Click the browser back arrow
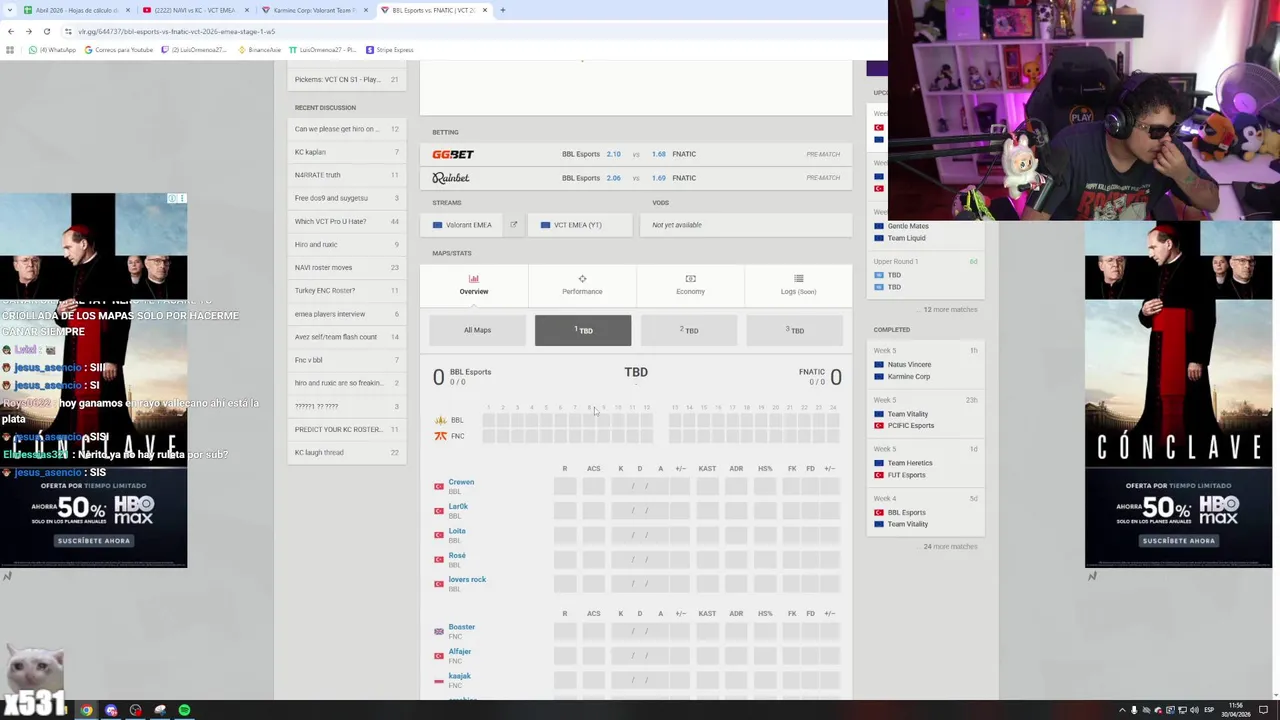The height and width of the screenshot is (720, 1280). 11,31
